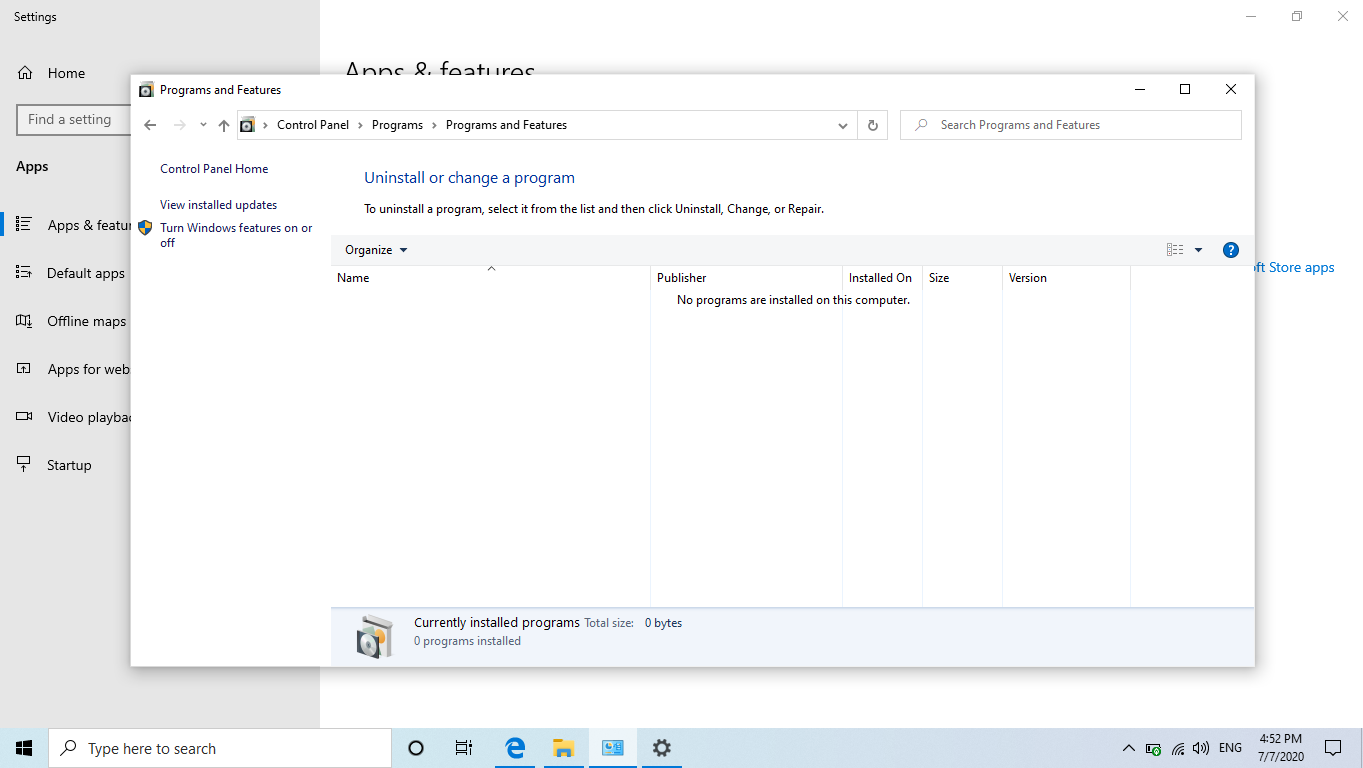Viewport: 1363px width, 768px height.
Task: Click the change view icon button
Action: tap(1175, 250)
